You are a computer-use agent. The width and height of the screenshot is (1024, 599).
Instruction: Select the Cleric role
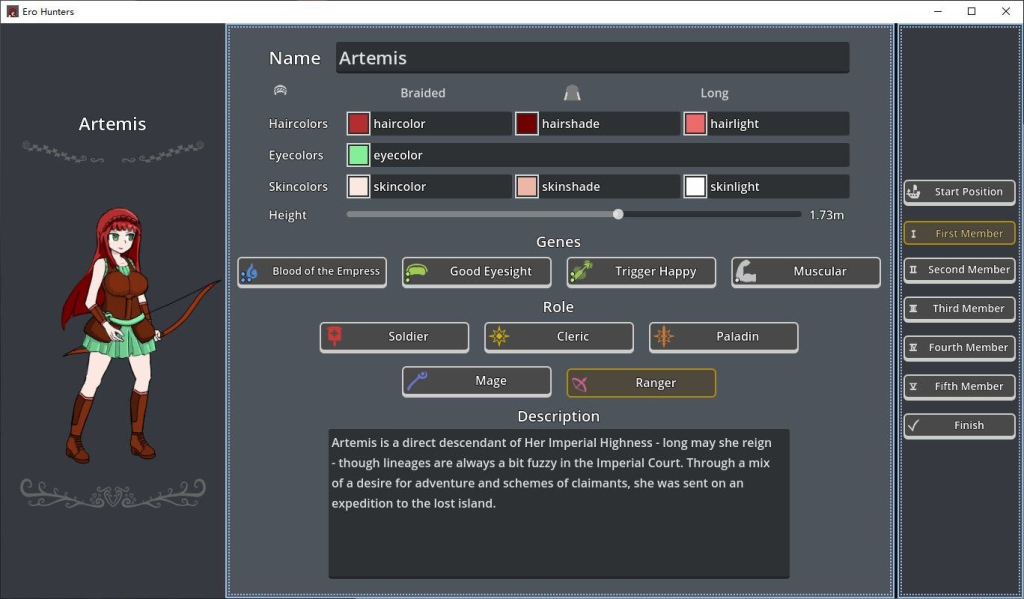point(559,337)
